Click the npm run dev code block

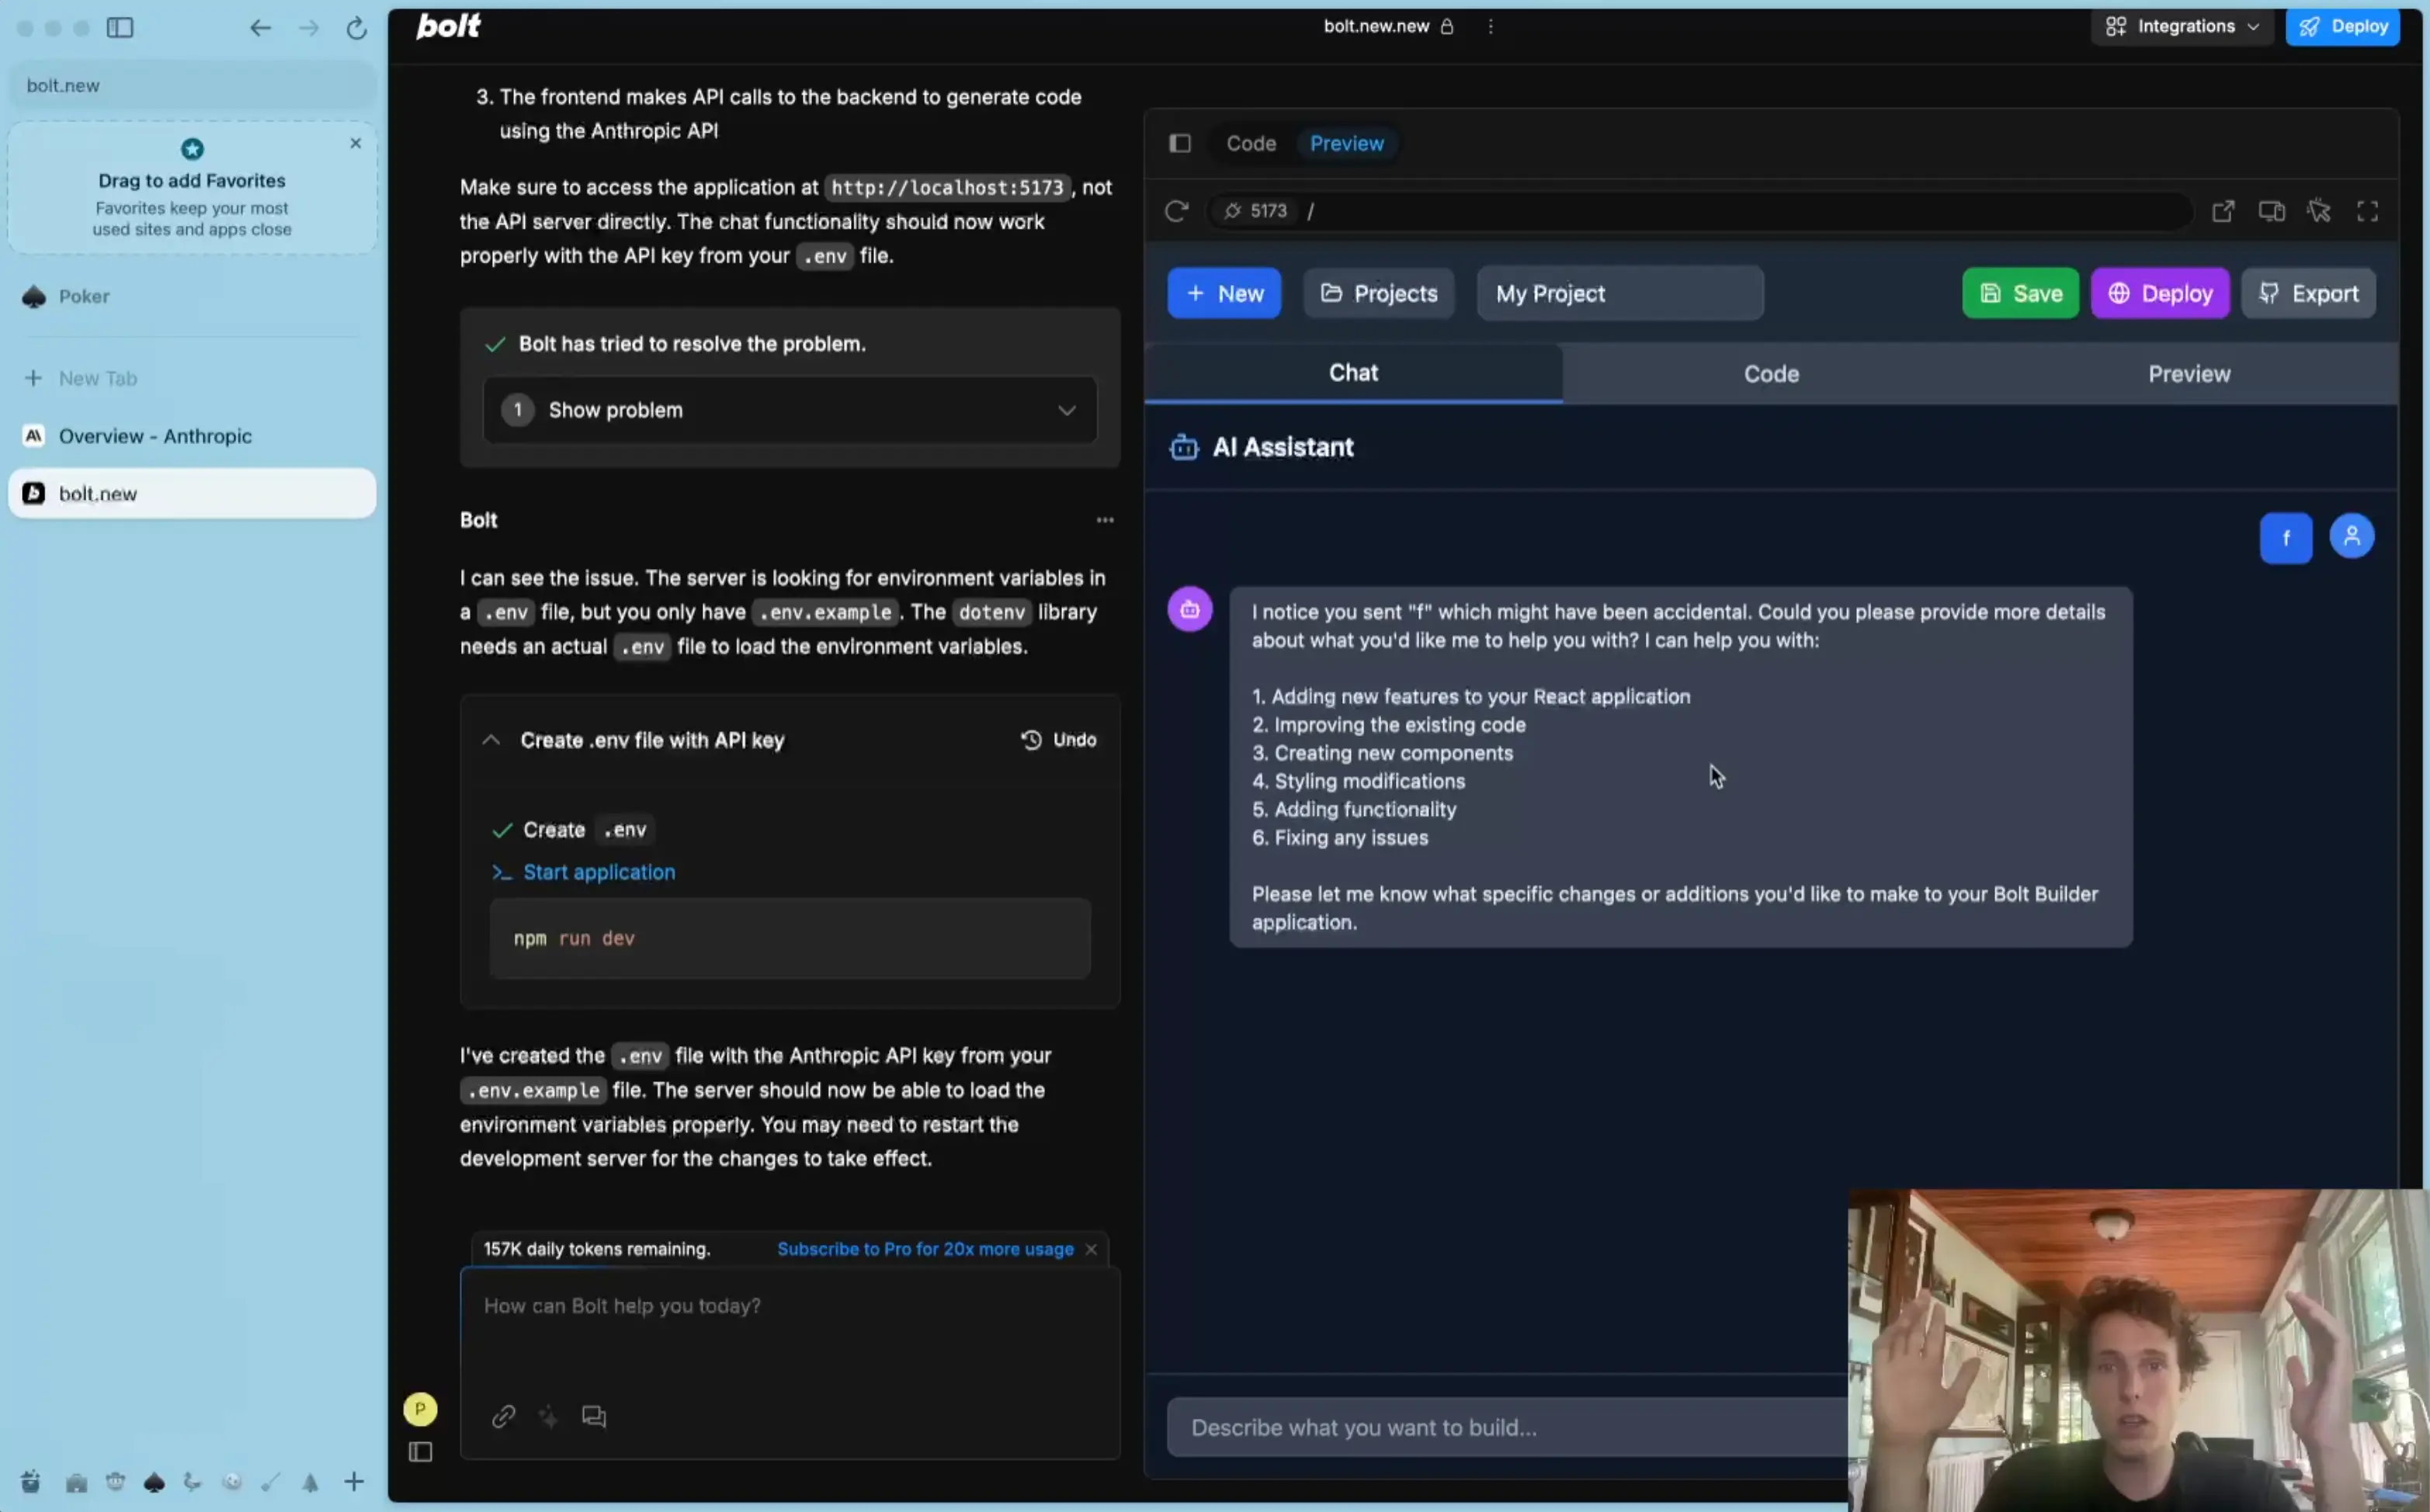pyautogui.click(x=789, y=939)
